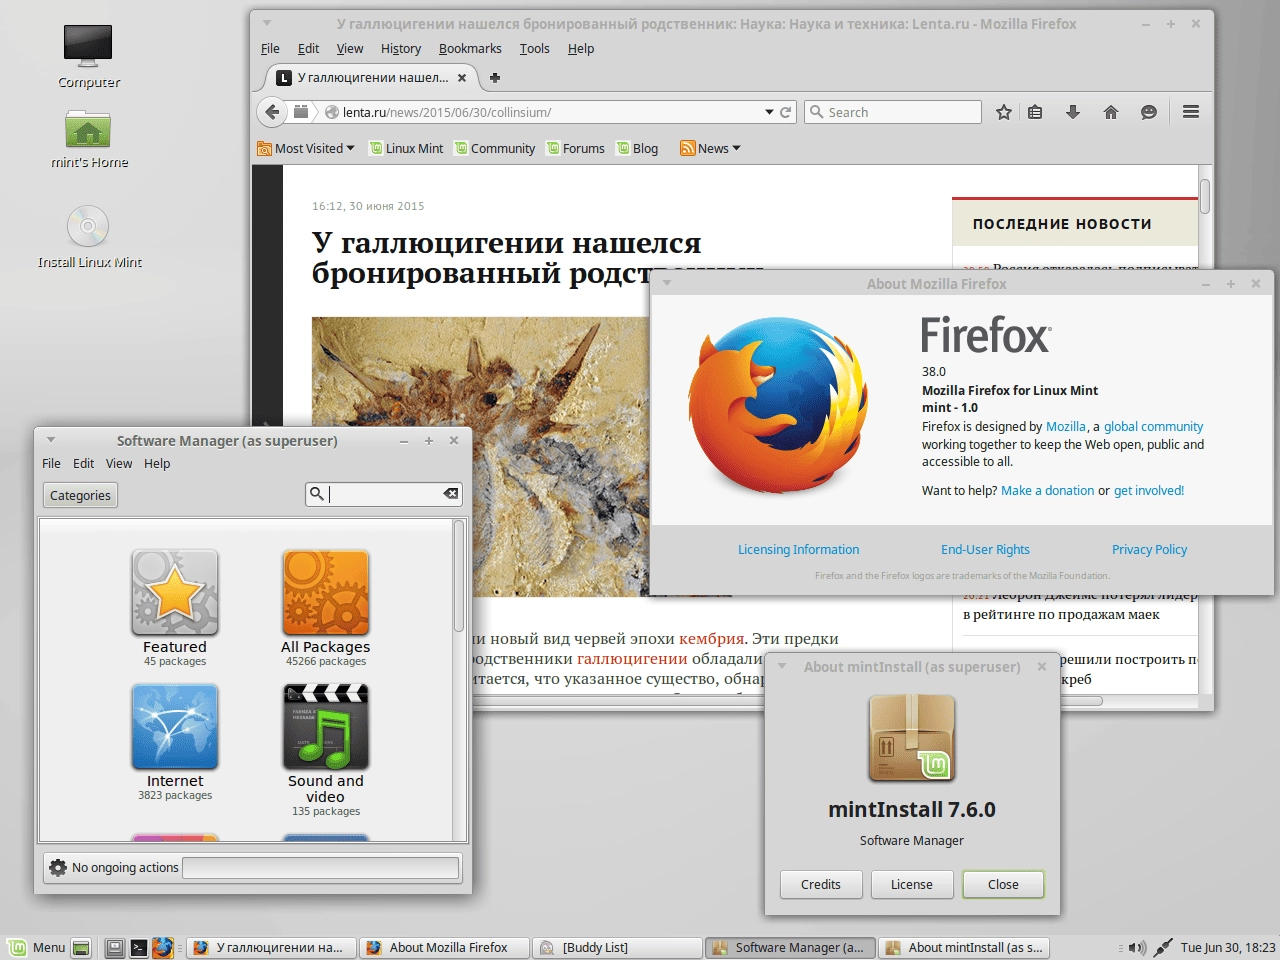Go to Firefox home page icon

1111,112
